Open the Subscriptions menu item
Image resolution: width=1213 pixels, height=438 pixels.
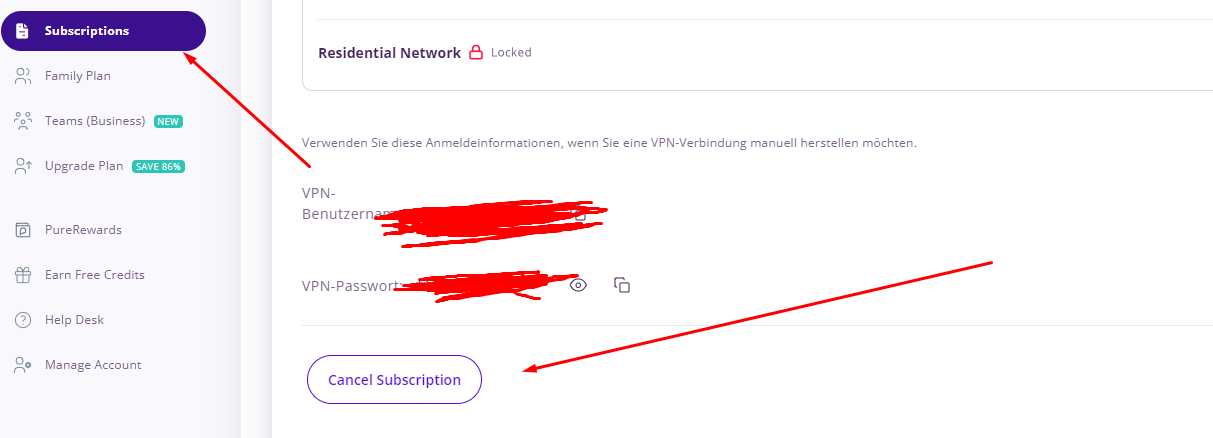point(104,31)
